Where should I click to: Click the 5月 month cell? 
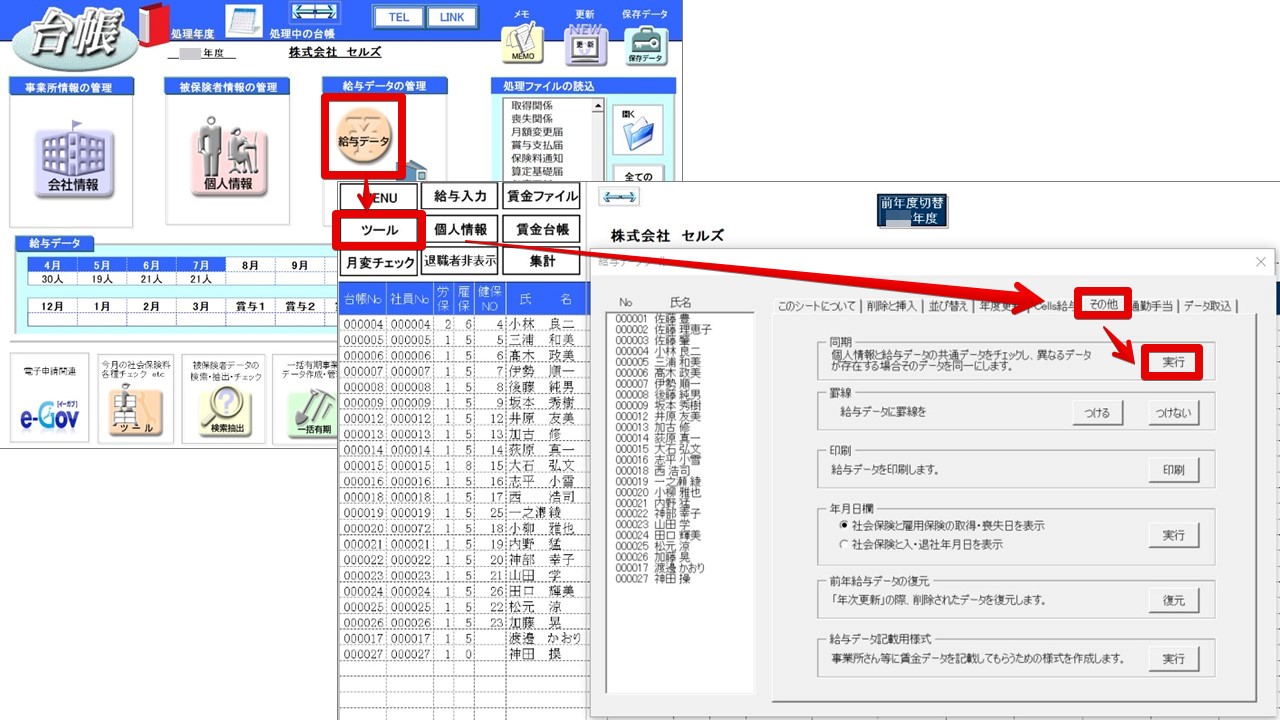pyautogui.click(x=102, y=266)
